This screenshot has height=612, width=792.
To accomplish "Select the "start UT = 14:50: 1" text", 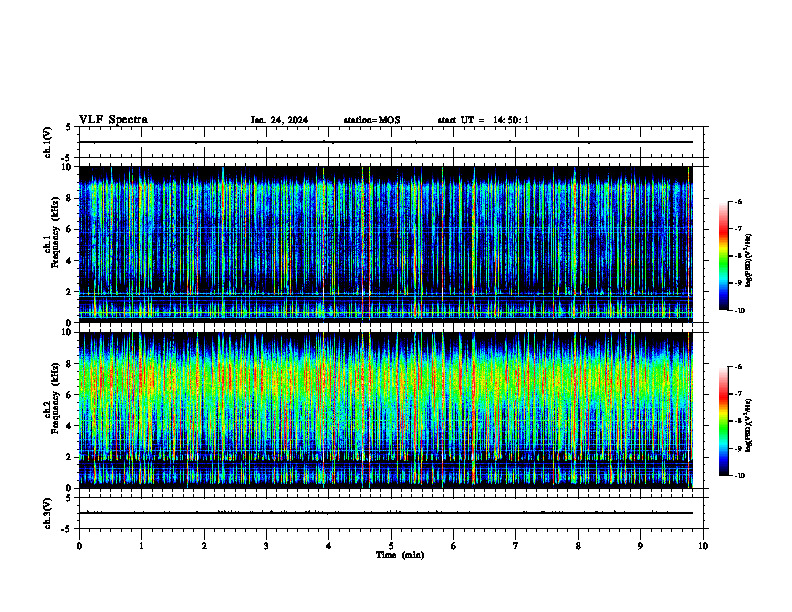I will (483, 120).
